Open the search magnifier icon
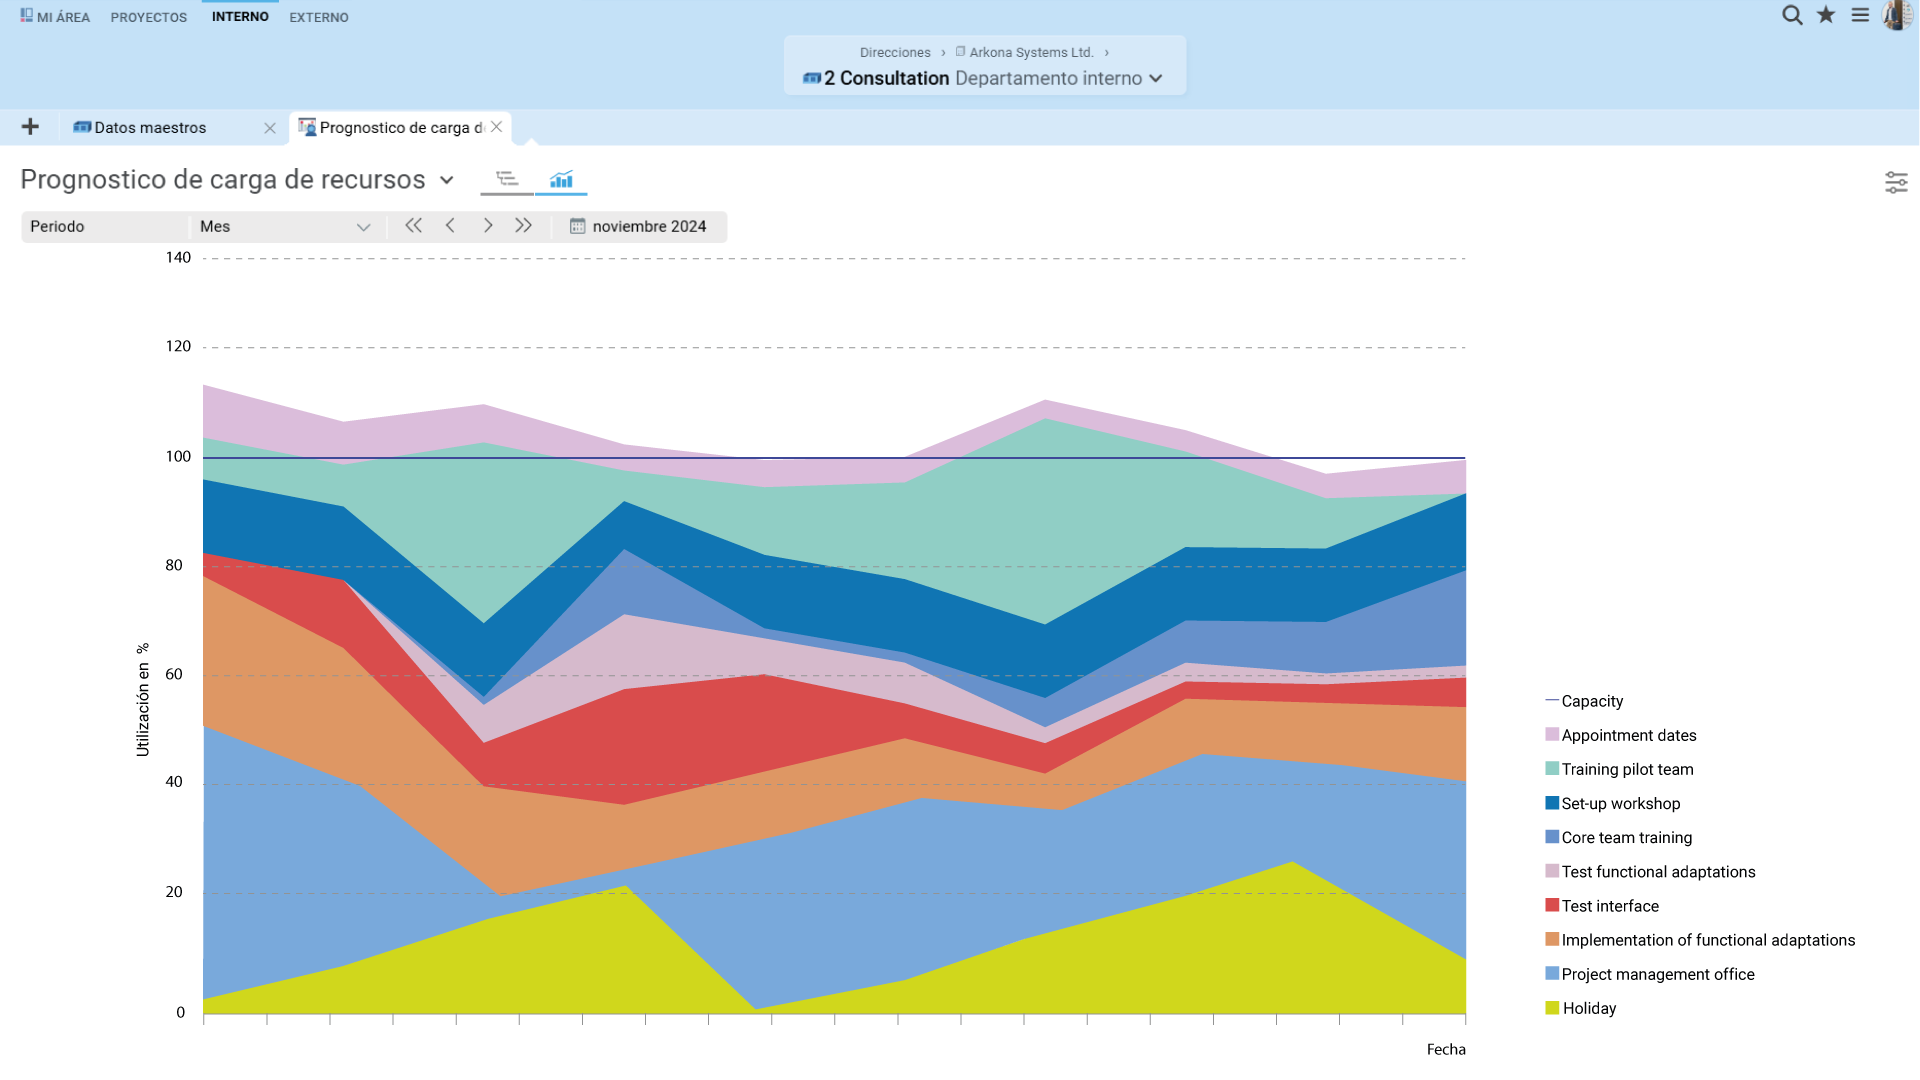 (1792, 15)
